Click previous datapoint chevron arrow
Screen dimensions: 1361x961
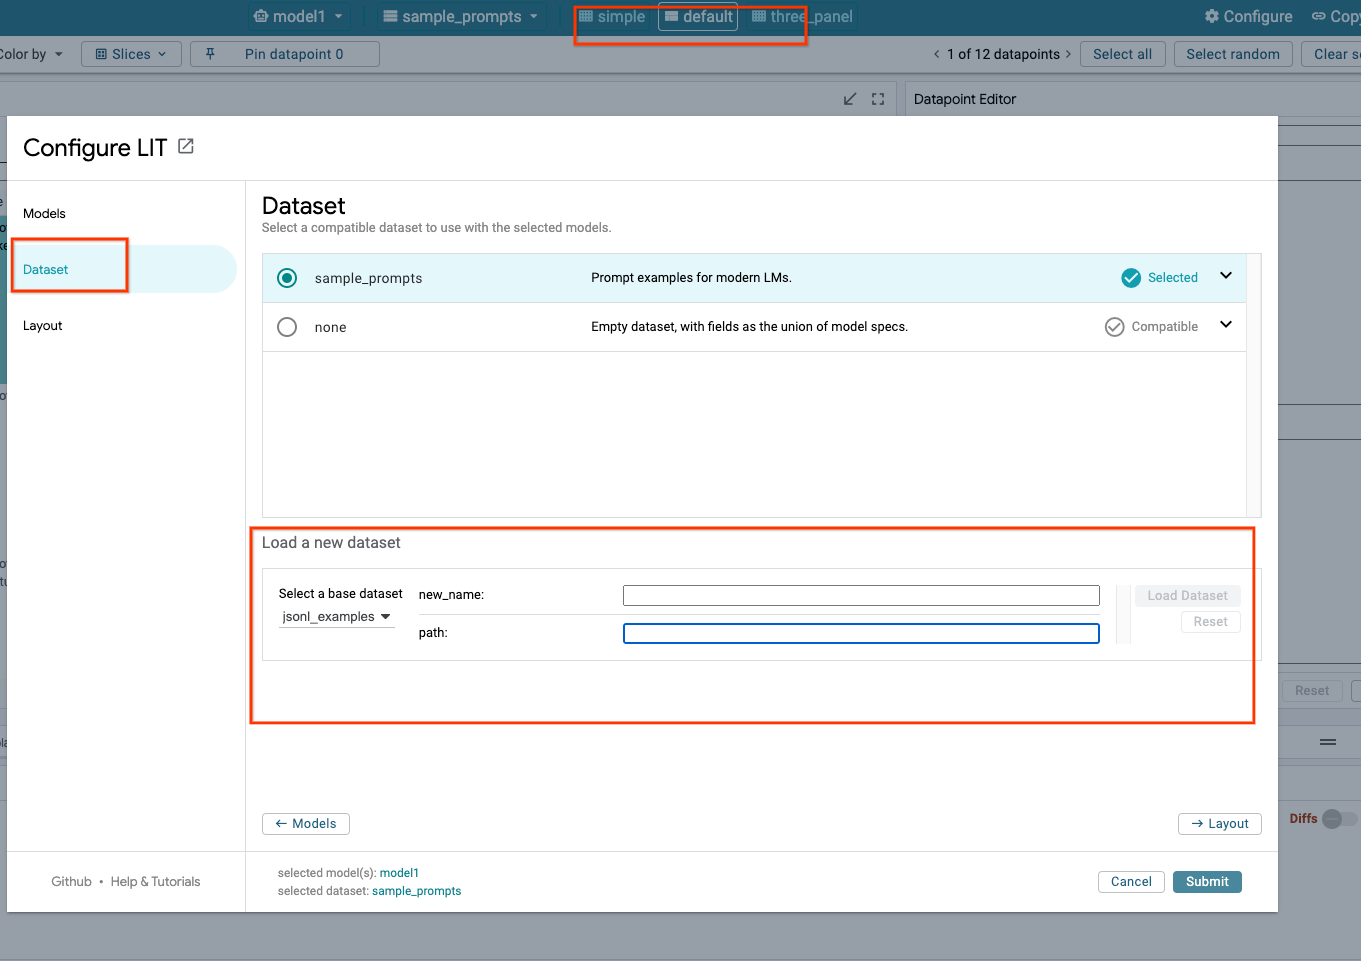[937, 54]
